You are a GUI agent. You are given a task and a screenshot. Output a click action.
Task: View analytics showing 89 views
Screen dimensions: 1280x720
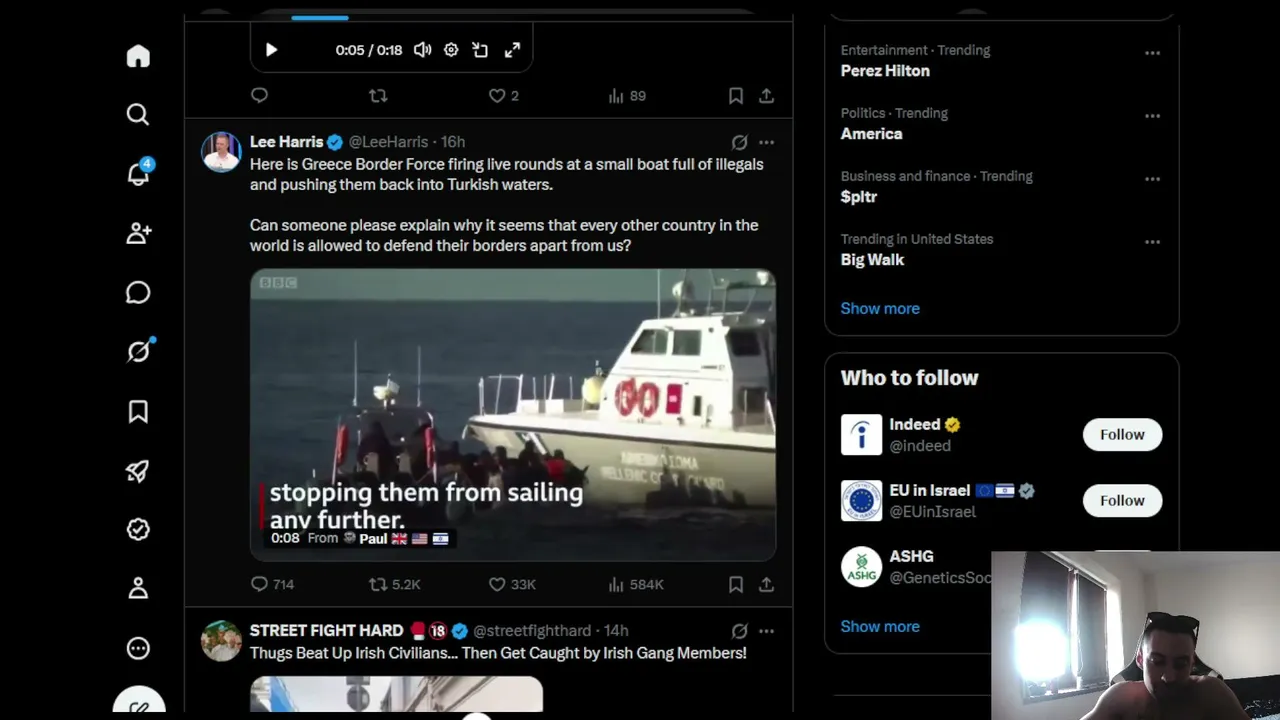point(627,96)
